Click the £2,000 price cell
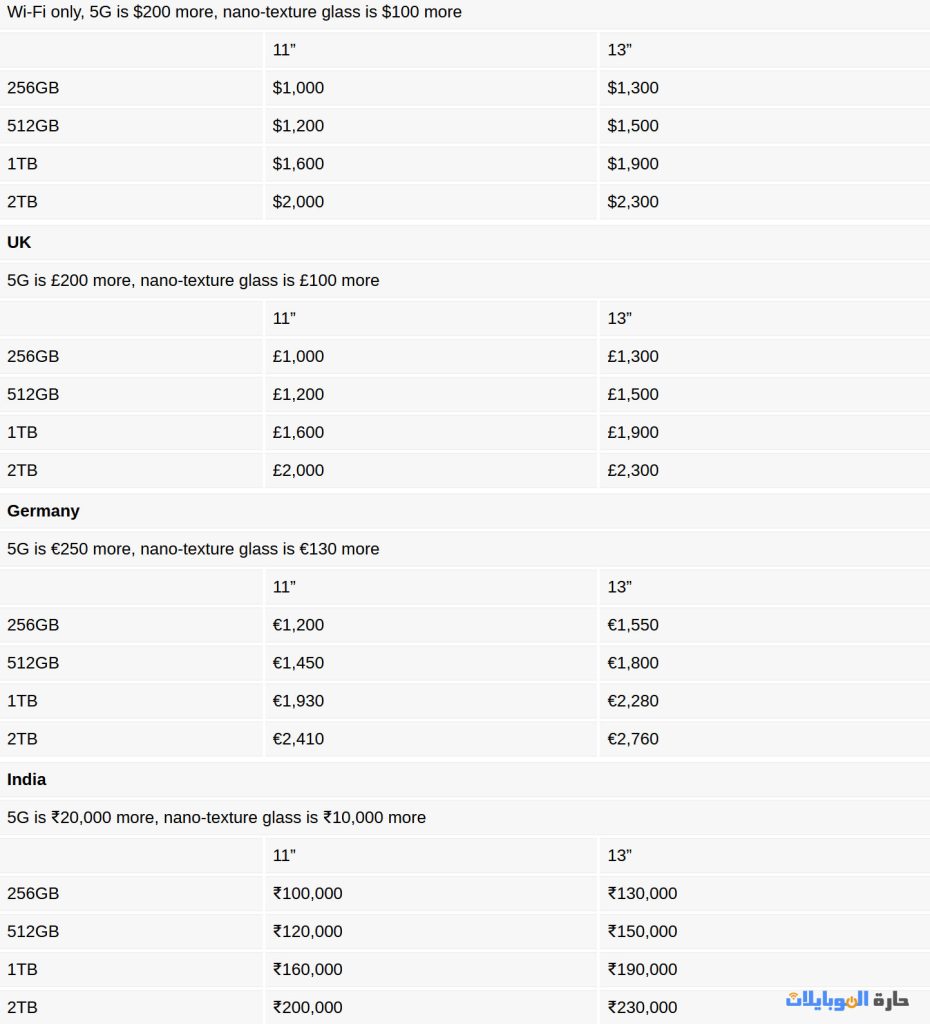 click(298, 471)
